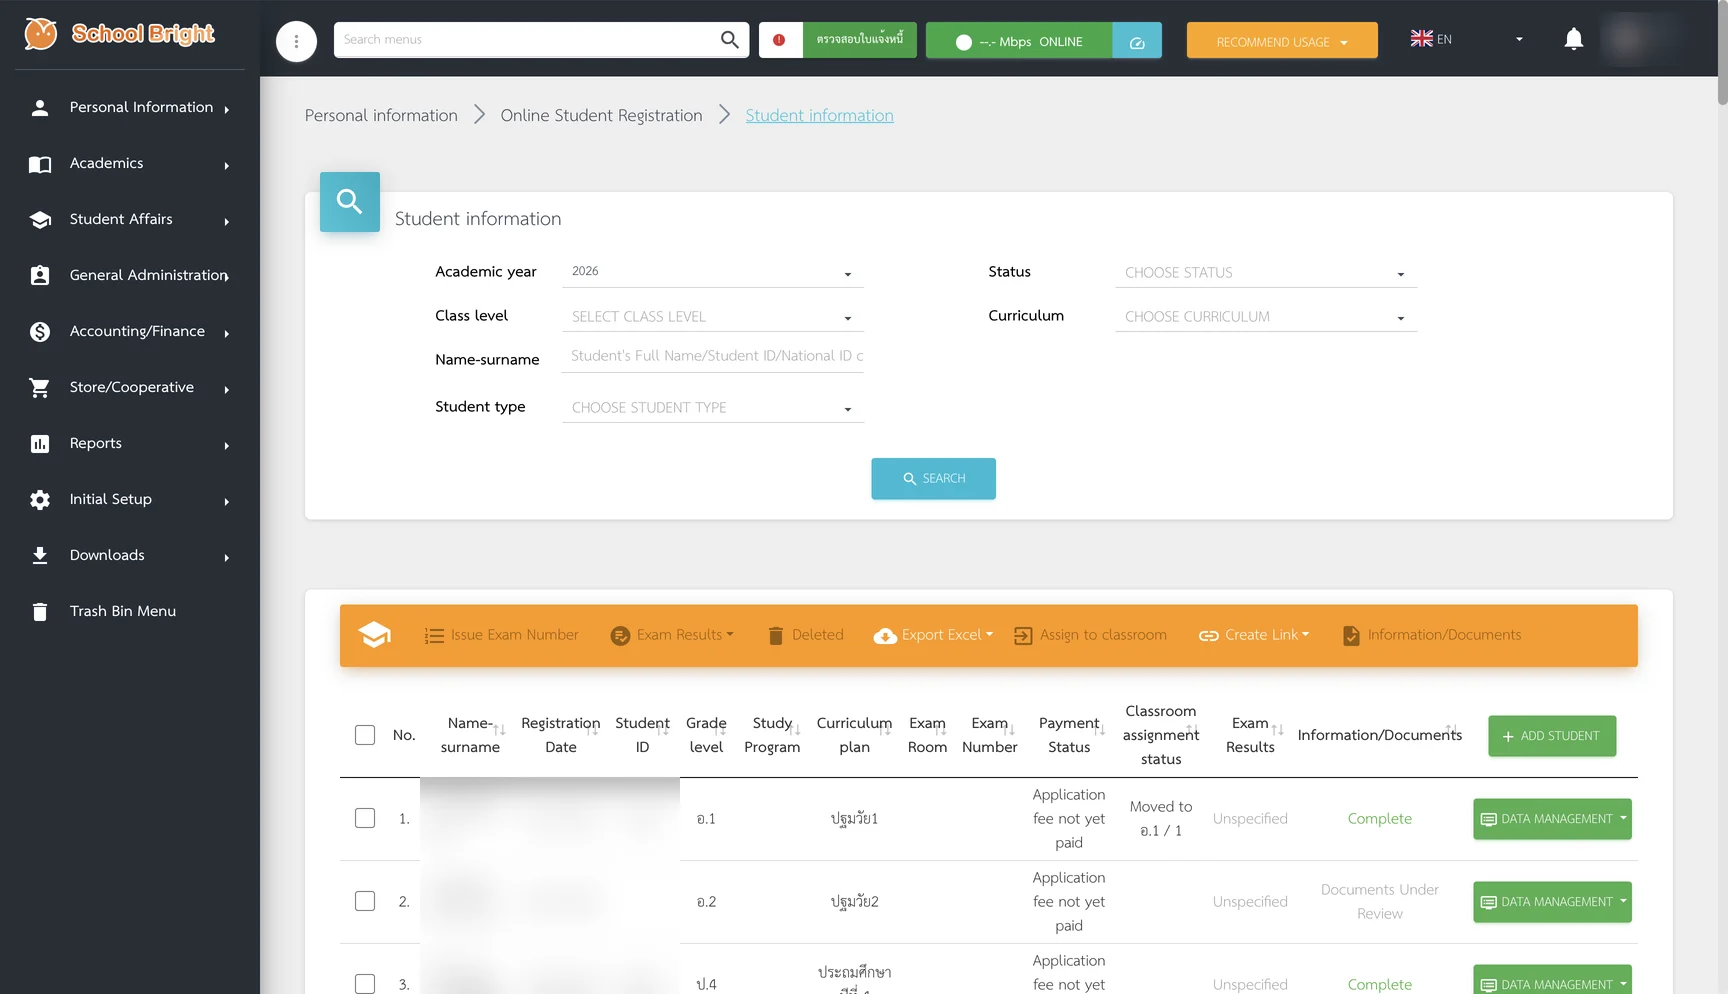Expand the Academics menu

tap(130, 164)
